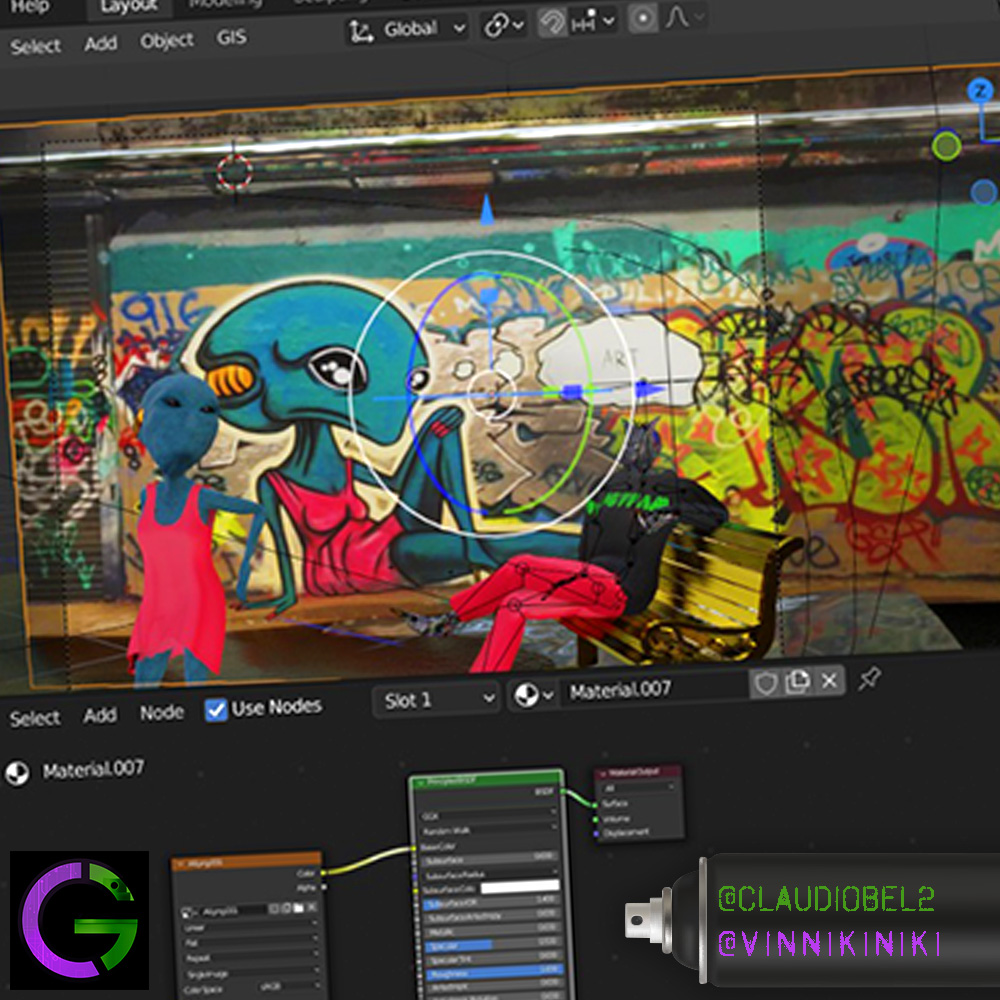Click the blue scale cube handle on top
Image resolution: width=1000 pixels, height=1000 pixels.
coord(489,295)
